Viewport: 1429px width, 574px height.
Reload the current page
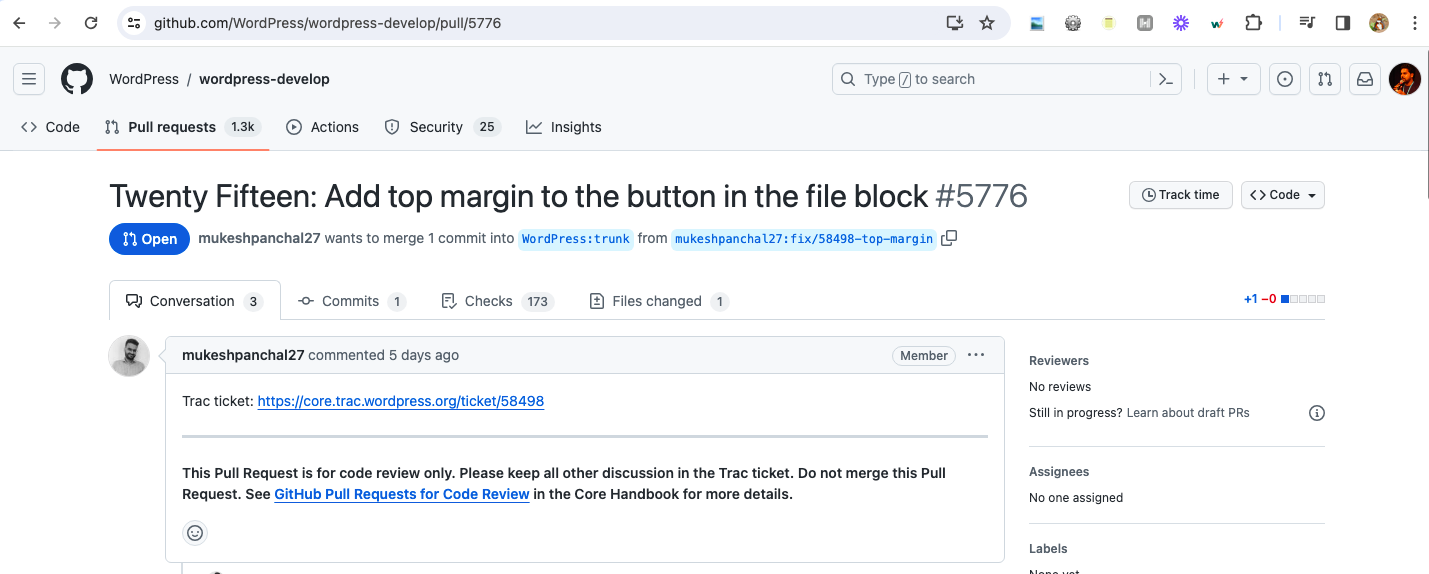(91, 23)
